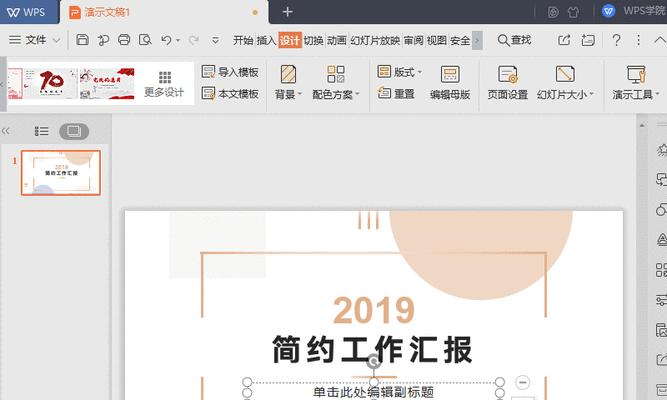The height and width of the screenshot is (400, 667).
Task: Open the 文件 menu
Action: point(28,40)
